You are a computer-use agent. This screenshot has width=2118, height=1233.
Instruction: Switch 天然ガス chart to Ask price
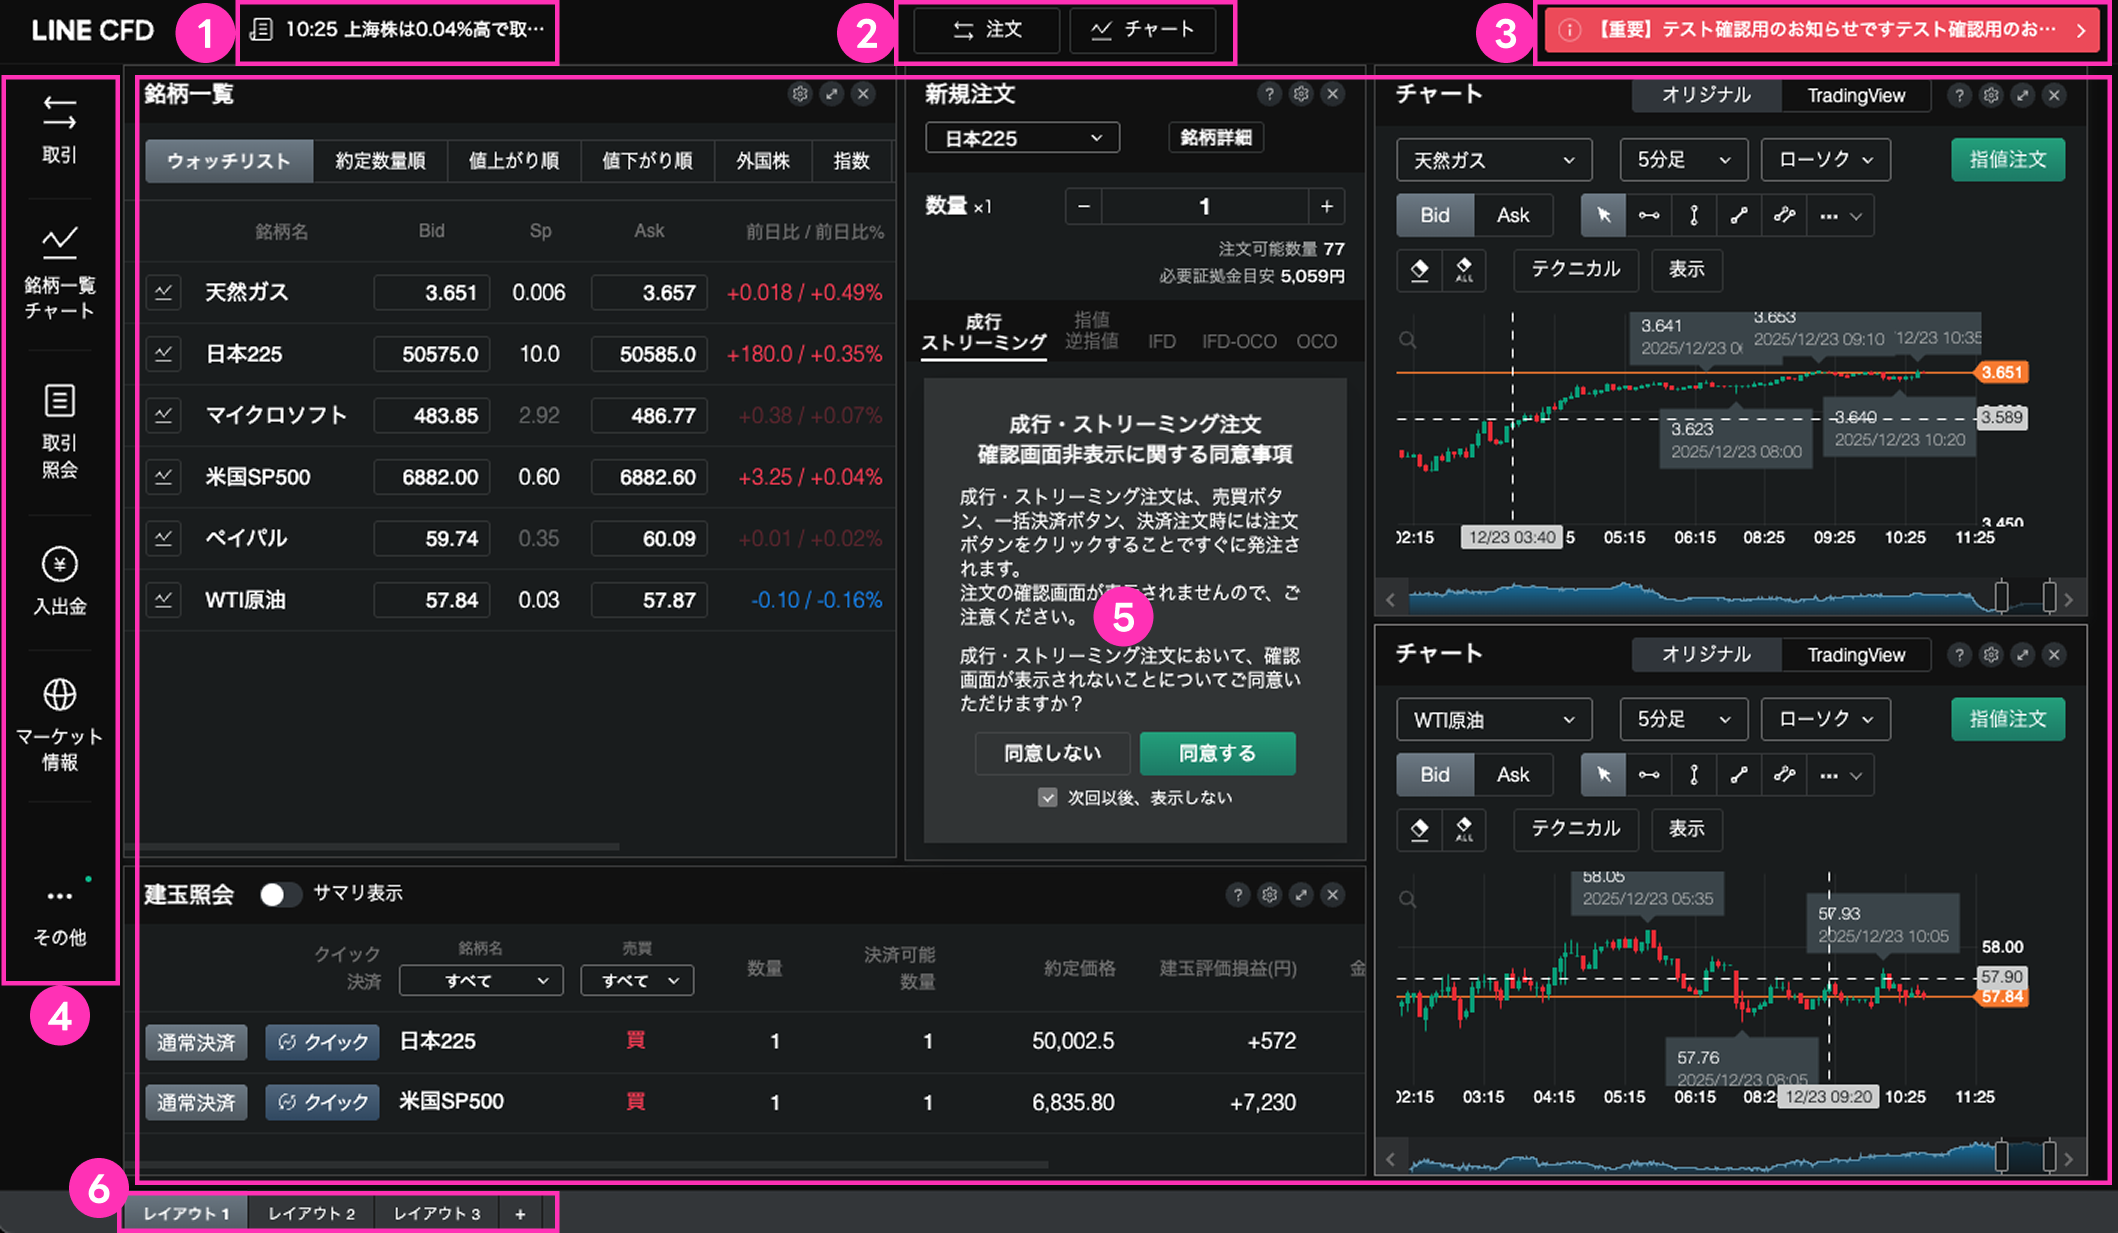coord(1512,215)
